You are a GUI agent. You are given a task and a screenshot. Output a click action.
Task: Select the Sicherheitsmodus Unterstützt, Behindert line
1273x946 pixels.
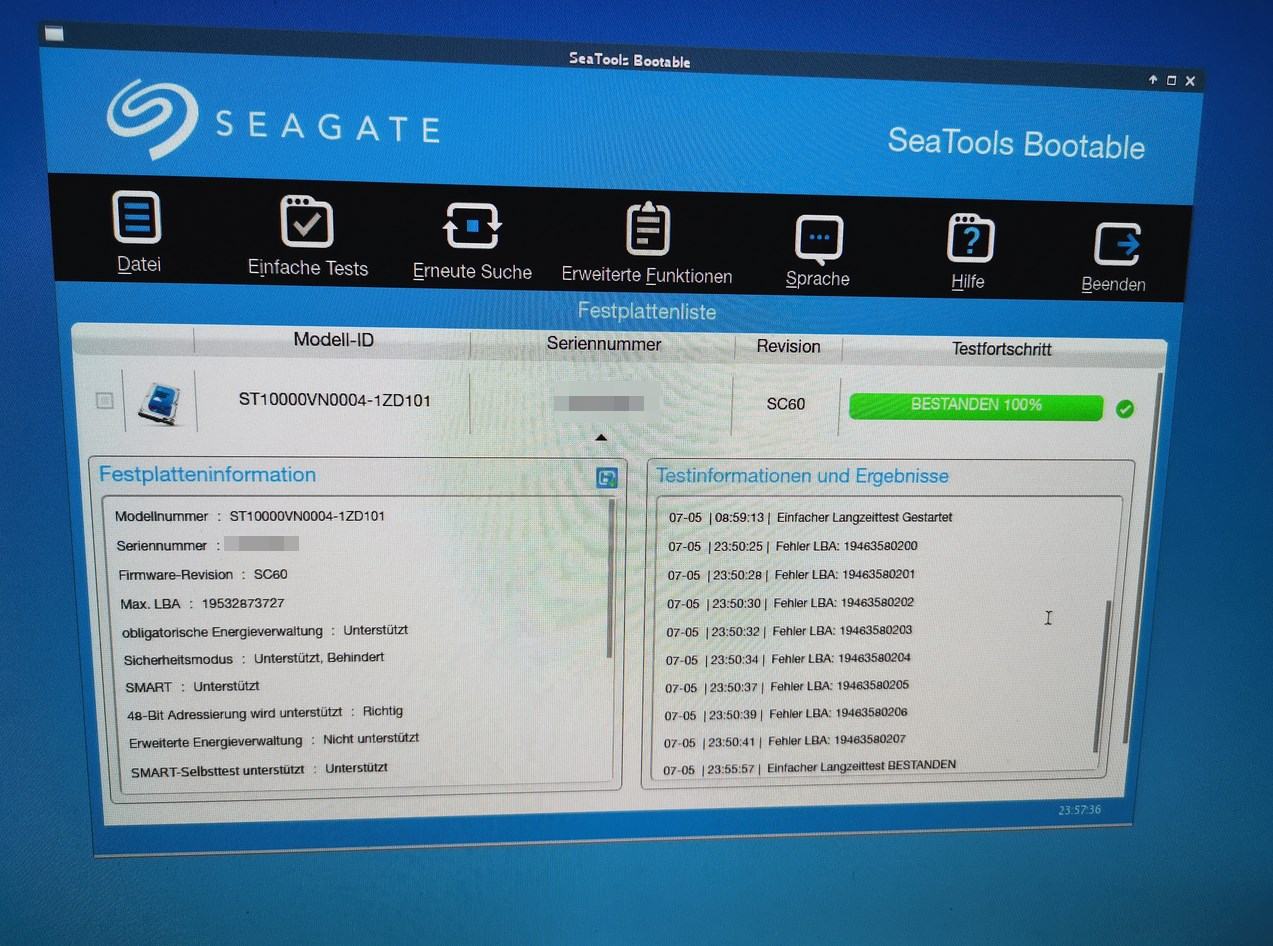point(254,659)
